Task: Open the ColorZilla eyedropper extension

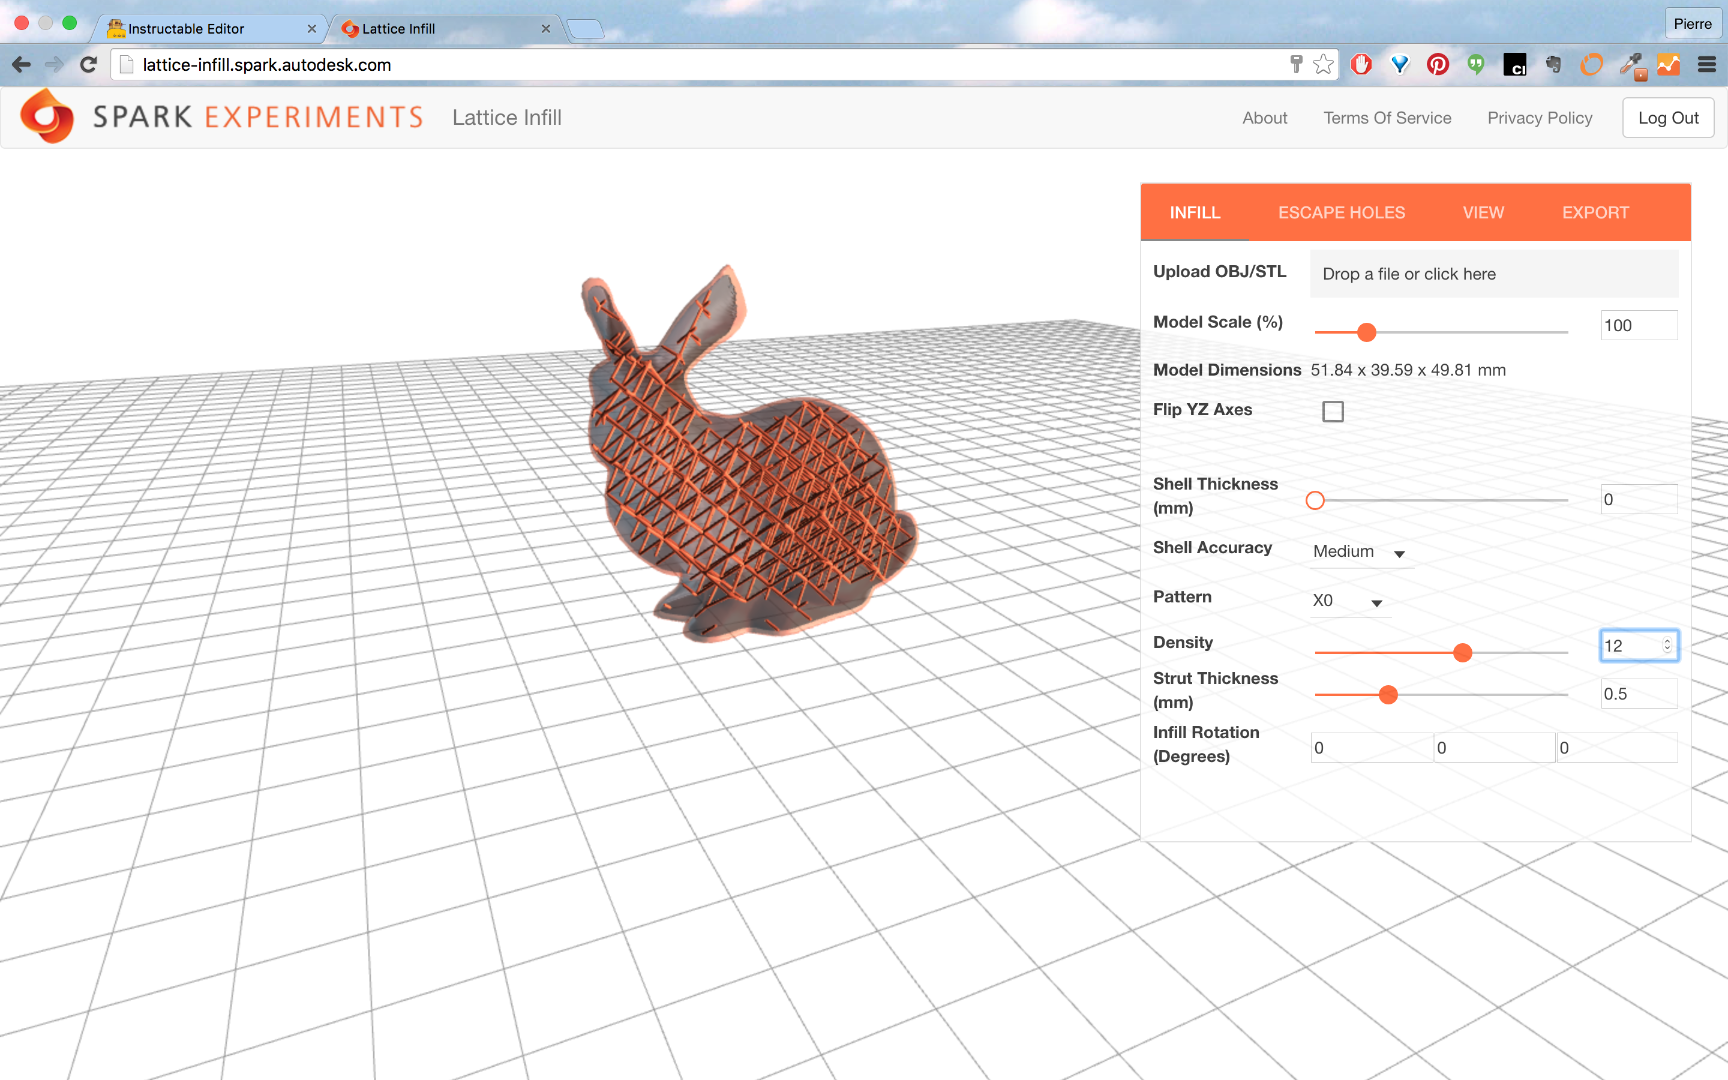Action: [x=1630, y=64]
